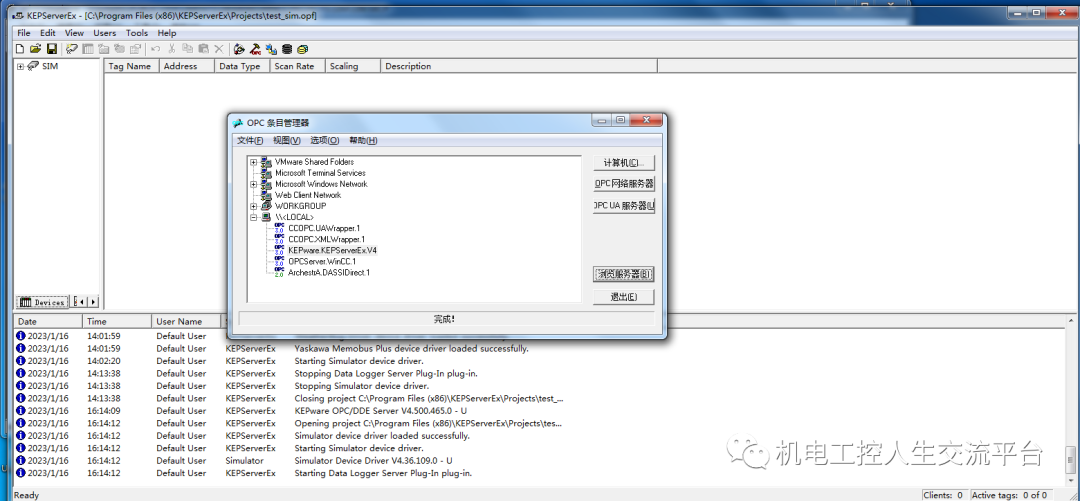This screenshot has height=501, width=1080.
Task: Open the 文件(F) menu in OPC dialog
Action: tap(249, 140)
